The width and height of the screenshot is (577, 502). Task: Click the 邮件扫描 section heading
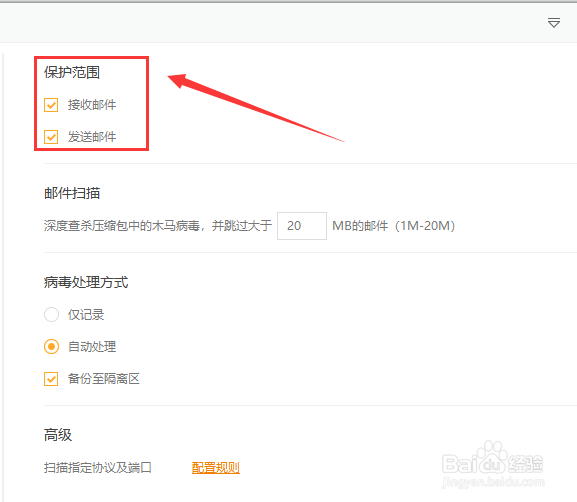pos(72,193)
